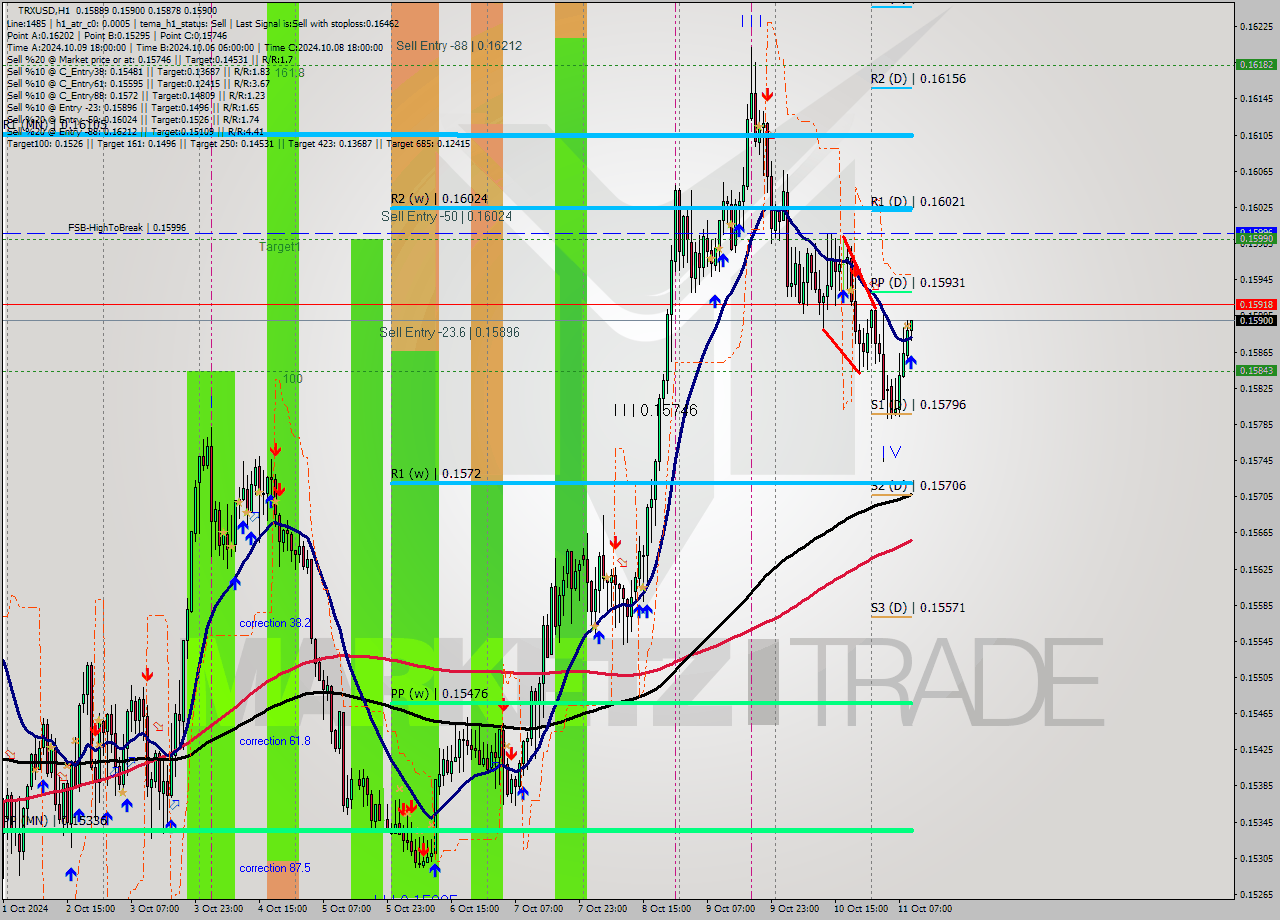Click the Sell %20 @ Market price info line
Screen dimensions: 1280x920
click(x=150, y=59)
